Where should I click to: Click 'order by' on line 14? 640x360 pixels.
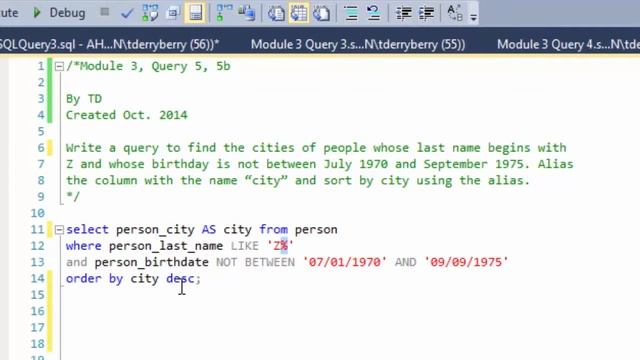[x=94, y=278]
